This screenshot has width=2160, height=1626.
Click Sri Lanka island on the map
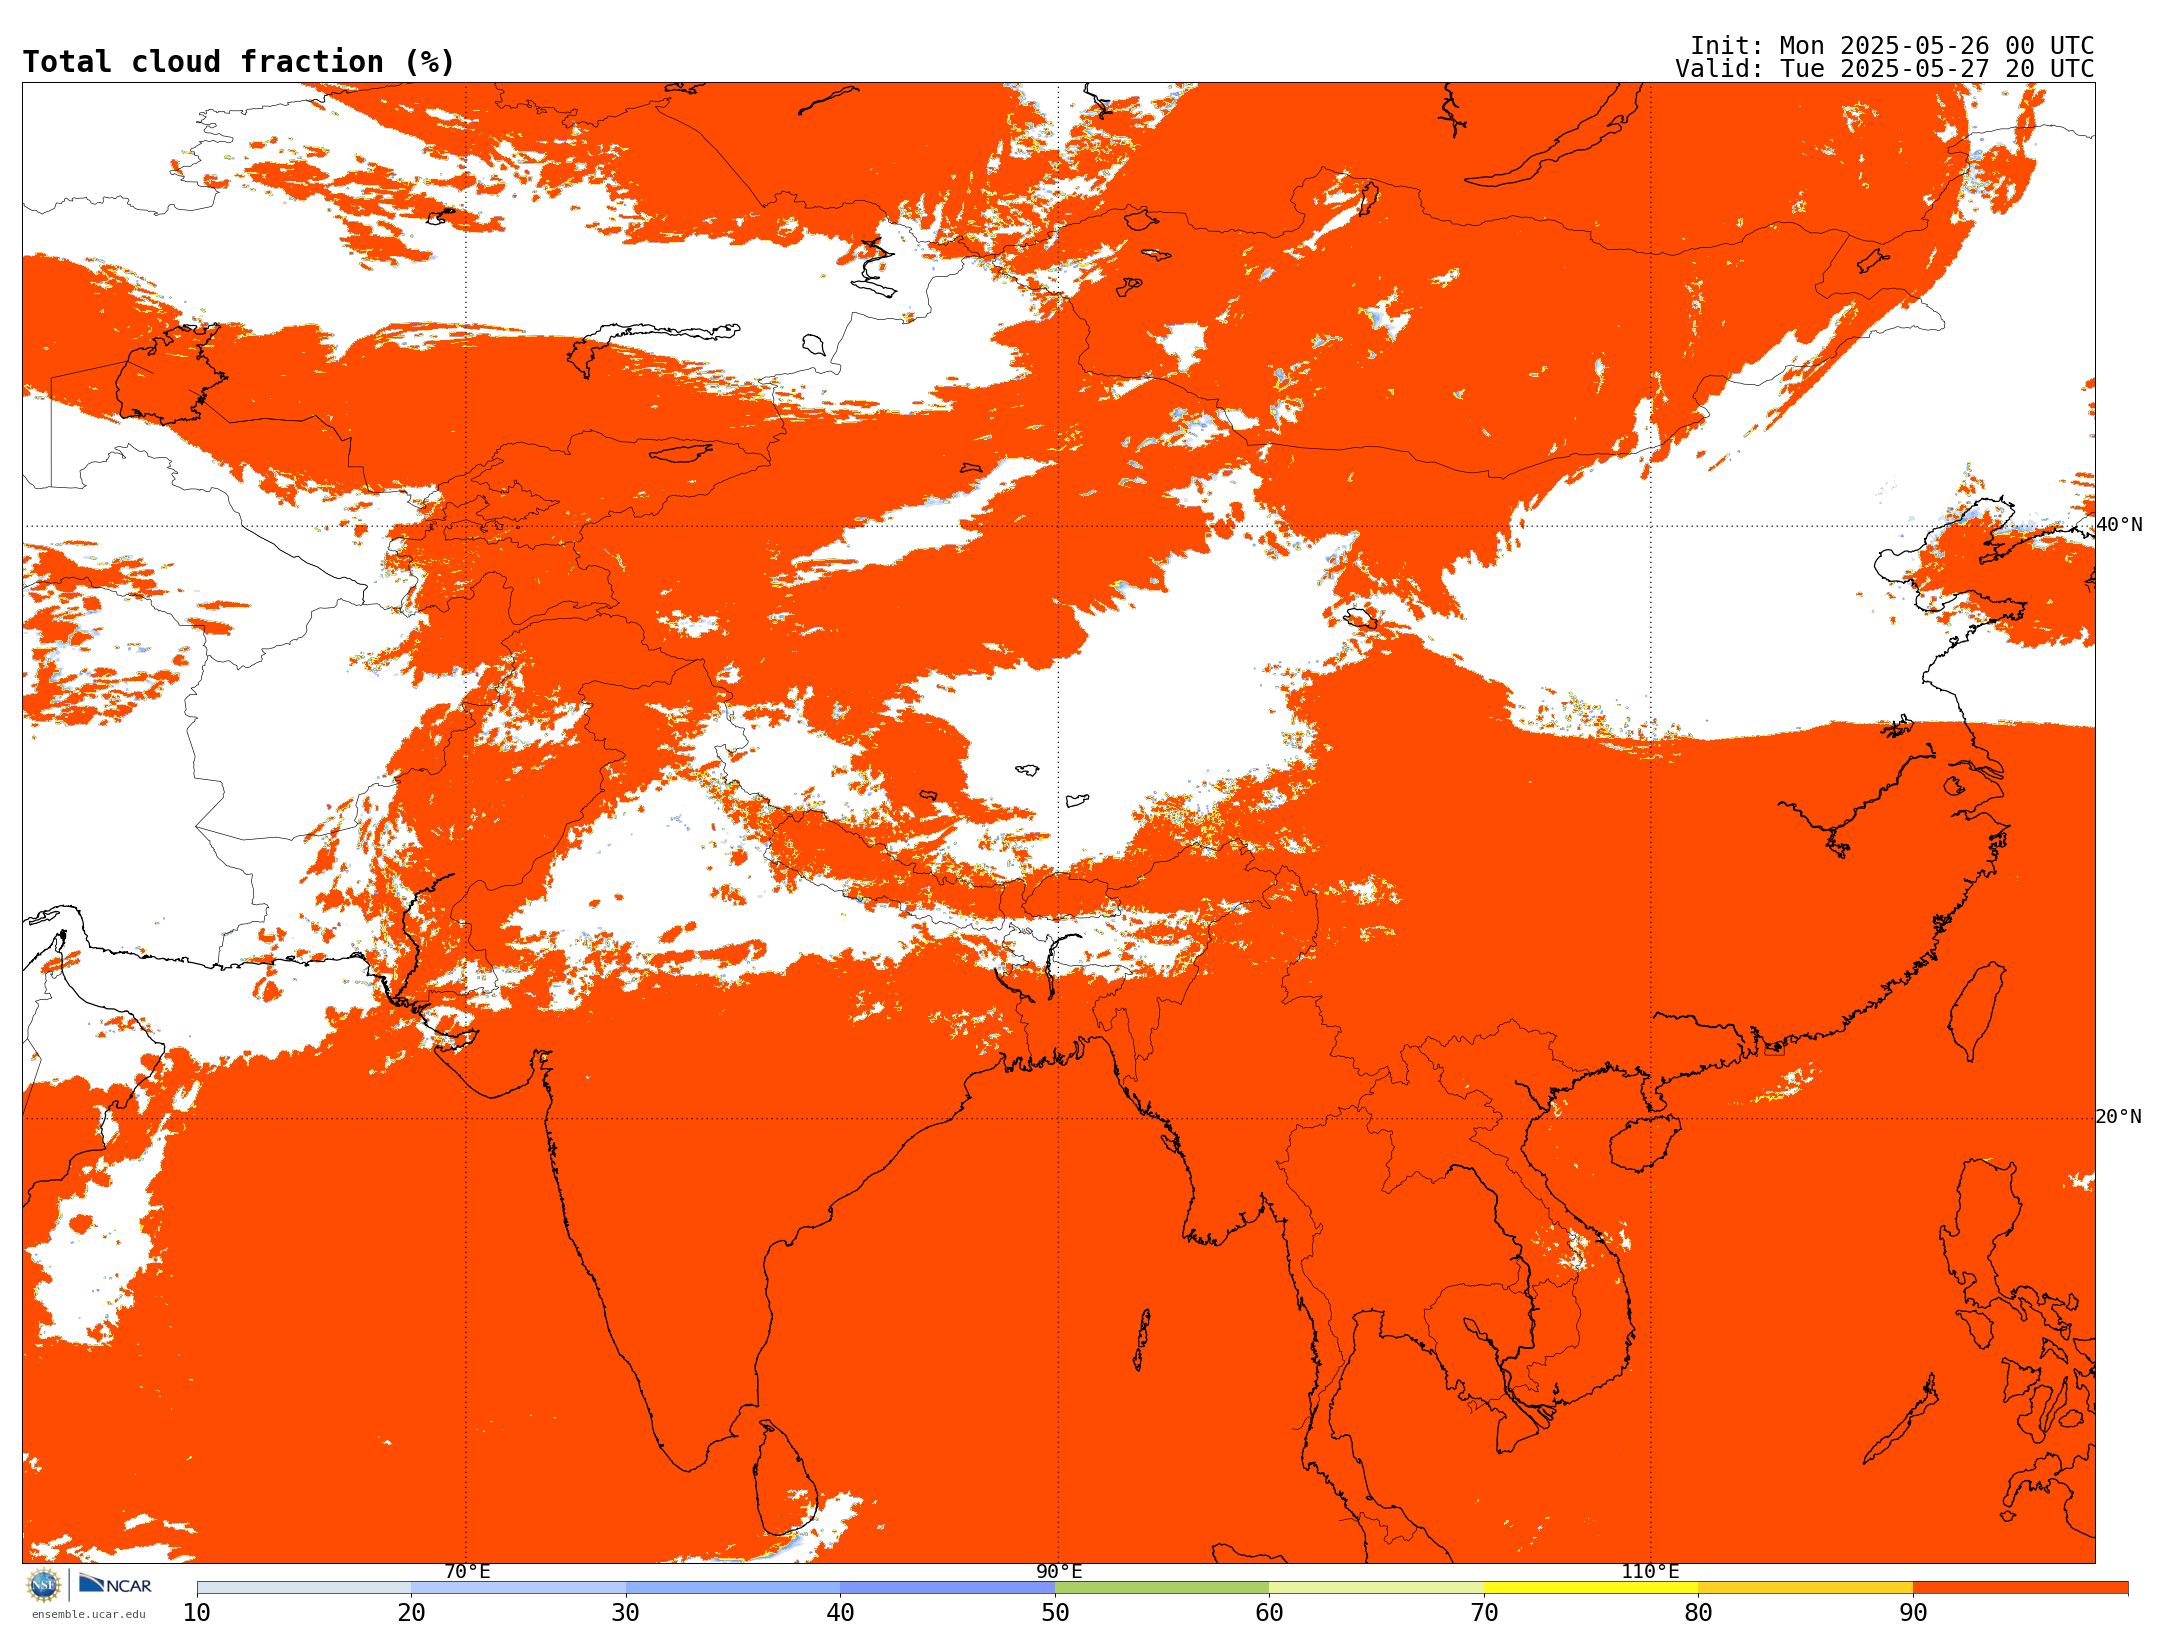pos(784,1479)
